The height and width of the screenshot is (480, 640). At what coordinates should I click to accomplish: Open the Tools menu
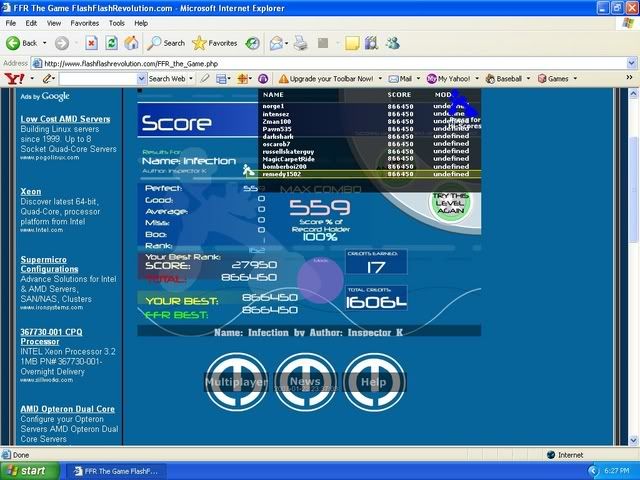tap(116, 22)
